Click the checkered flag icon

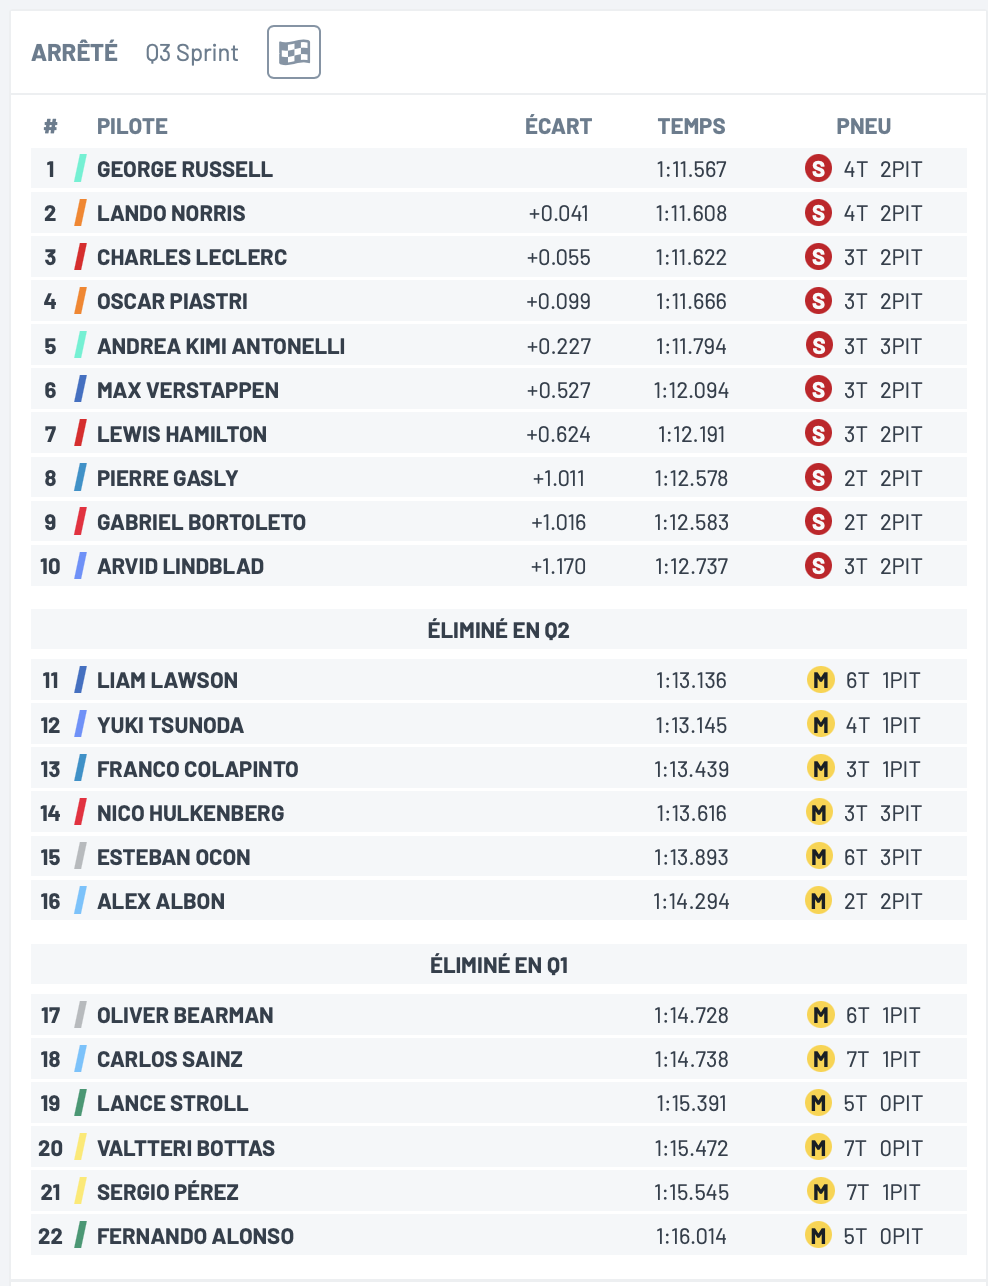pyautogui.click(x=294, y=52)
